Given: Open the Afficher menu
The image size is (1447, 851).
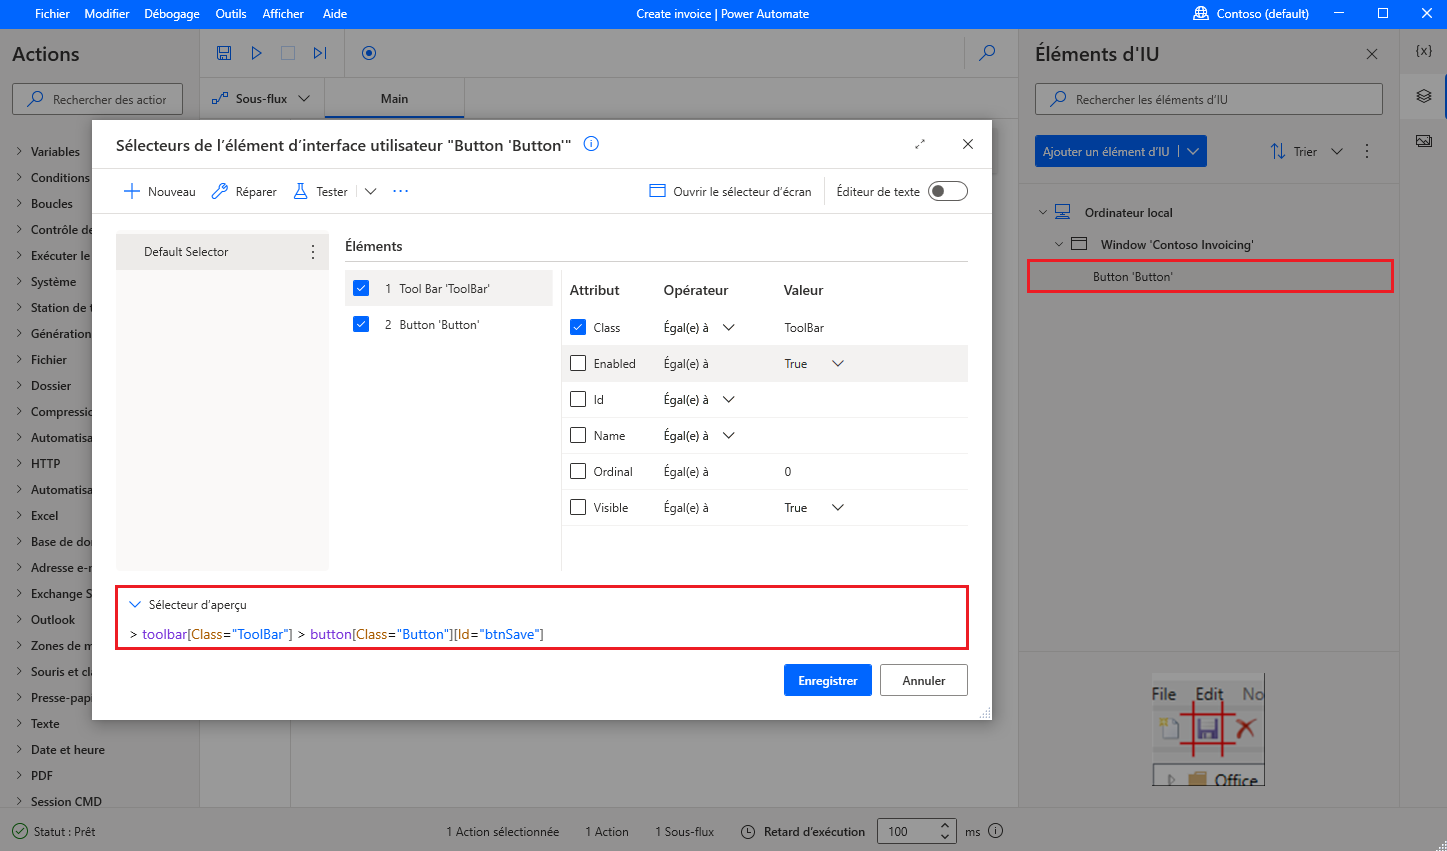Looking at the screenshot, I should (283, 14).
